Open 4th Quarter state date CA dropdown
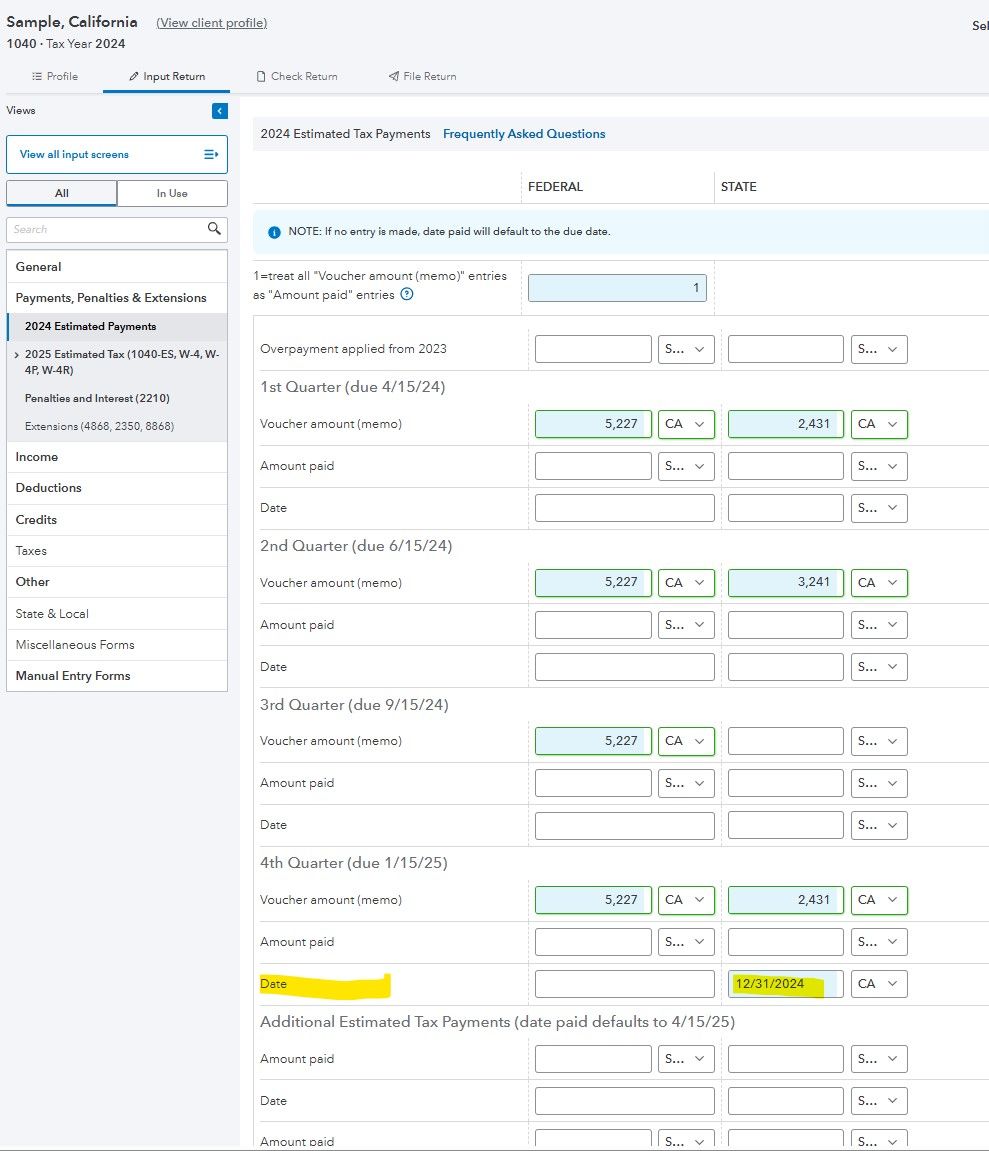Screen dimensions: 989x1151 tap(879, 984)
